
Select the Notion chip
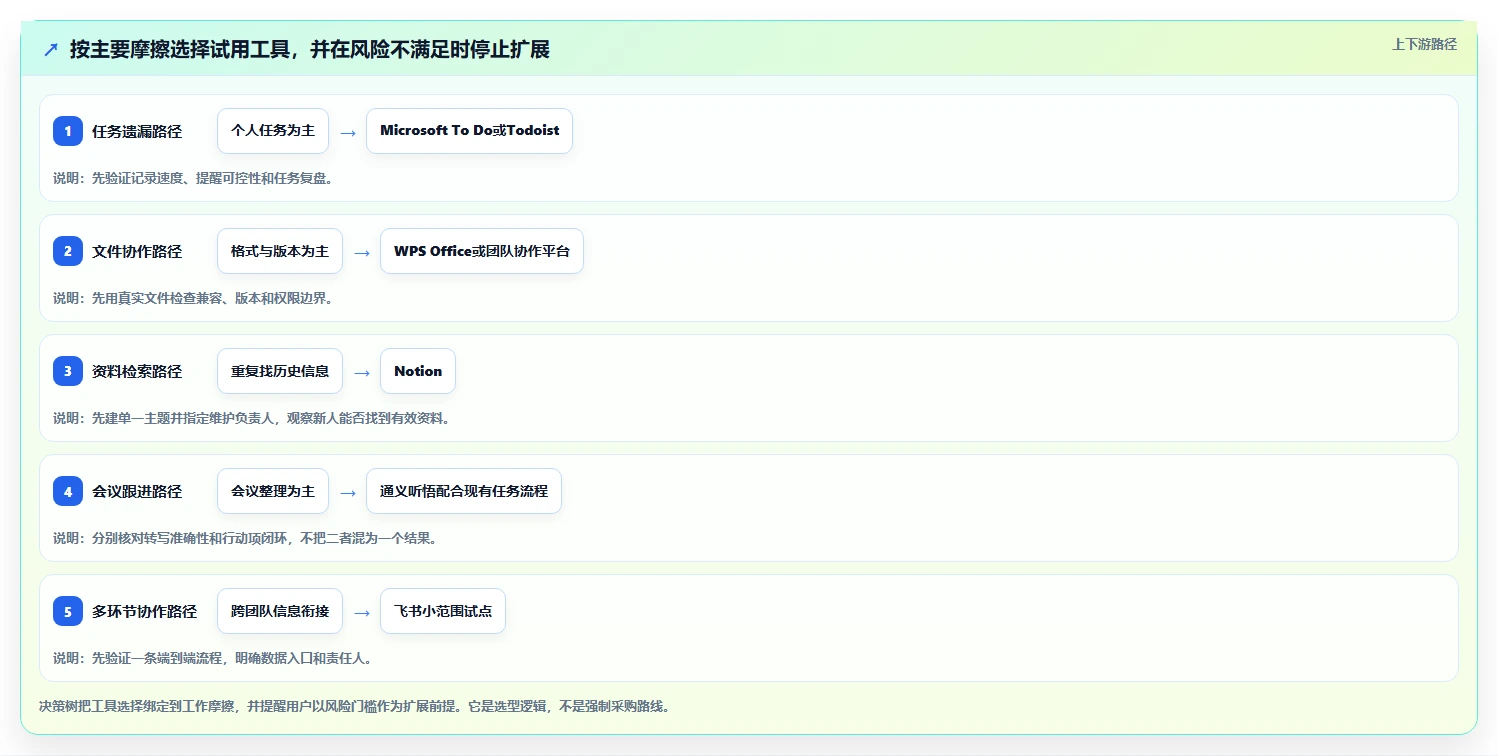(418, 371)
